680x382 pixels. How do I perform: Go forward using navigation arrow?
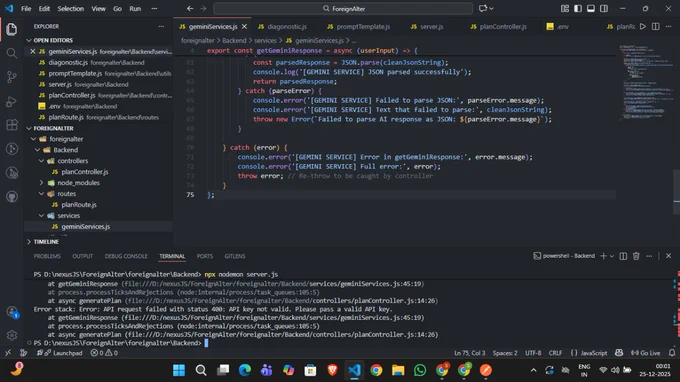(203, 8)
